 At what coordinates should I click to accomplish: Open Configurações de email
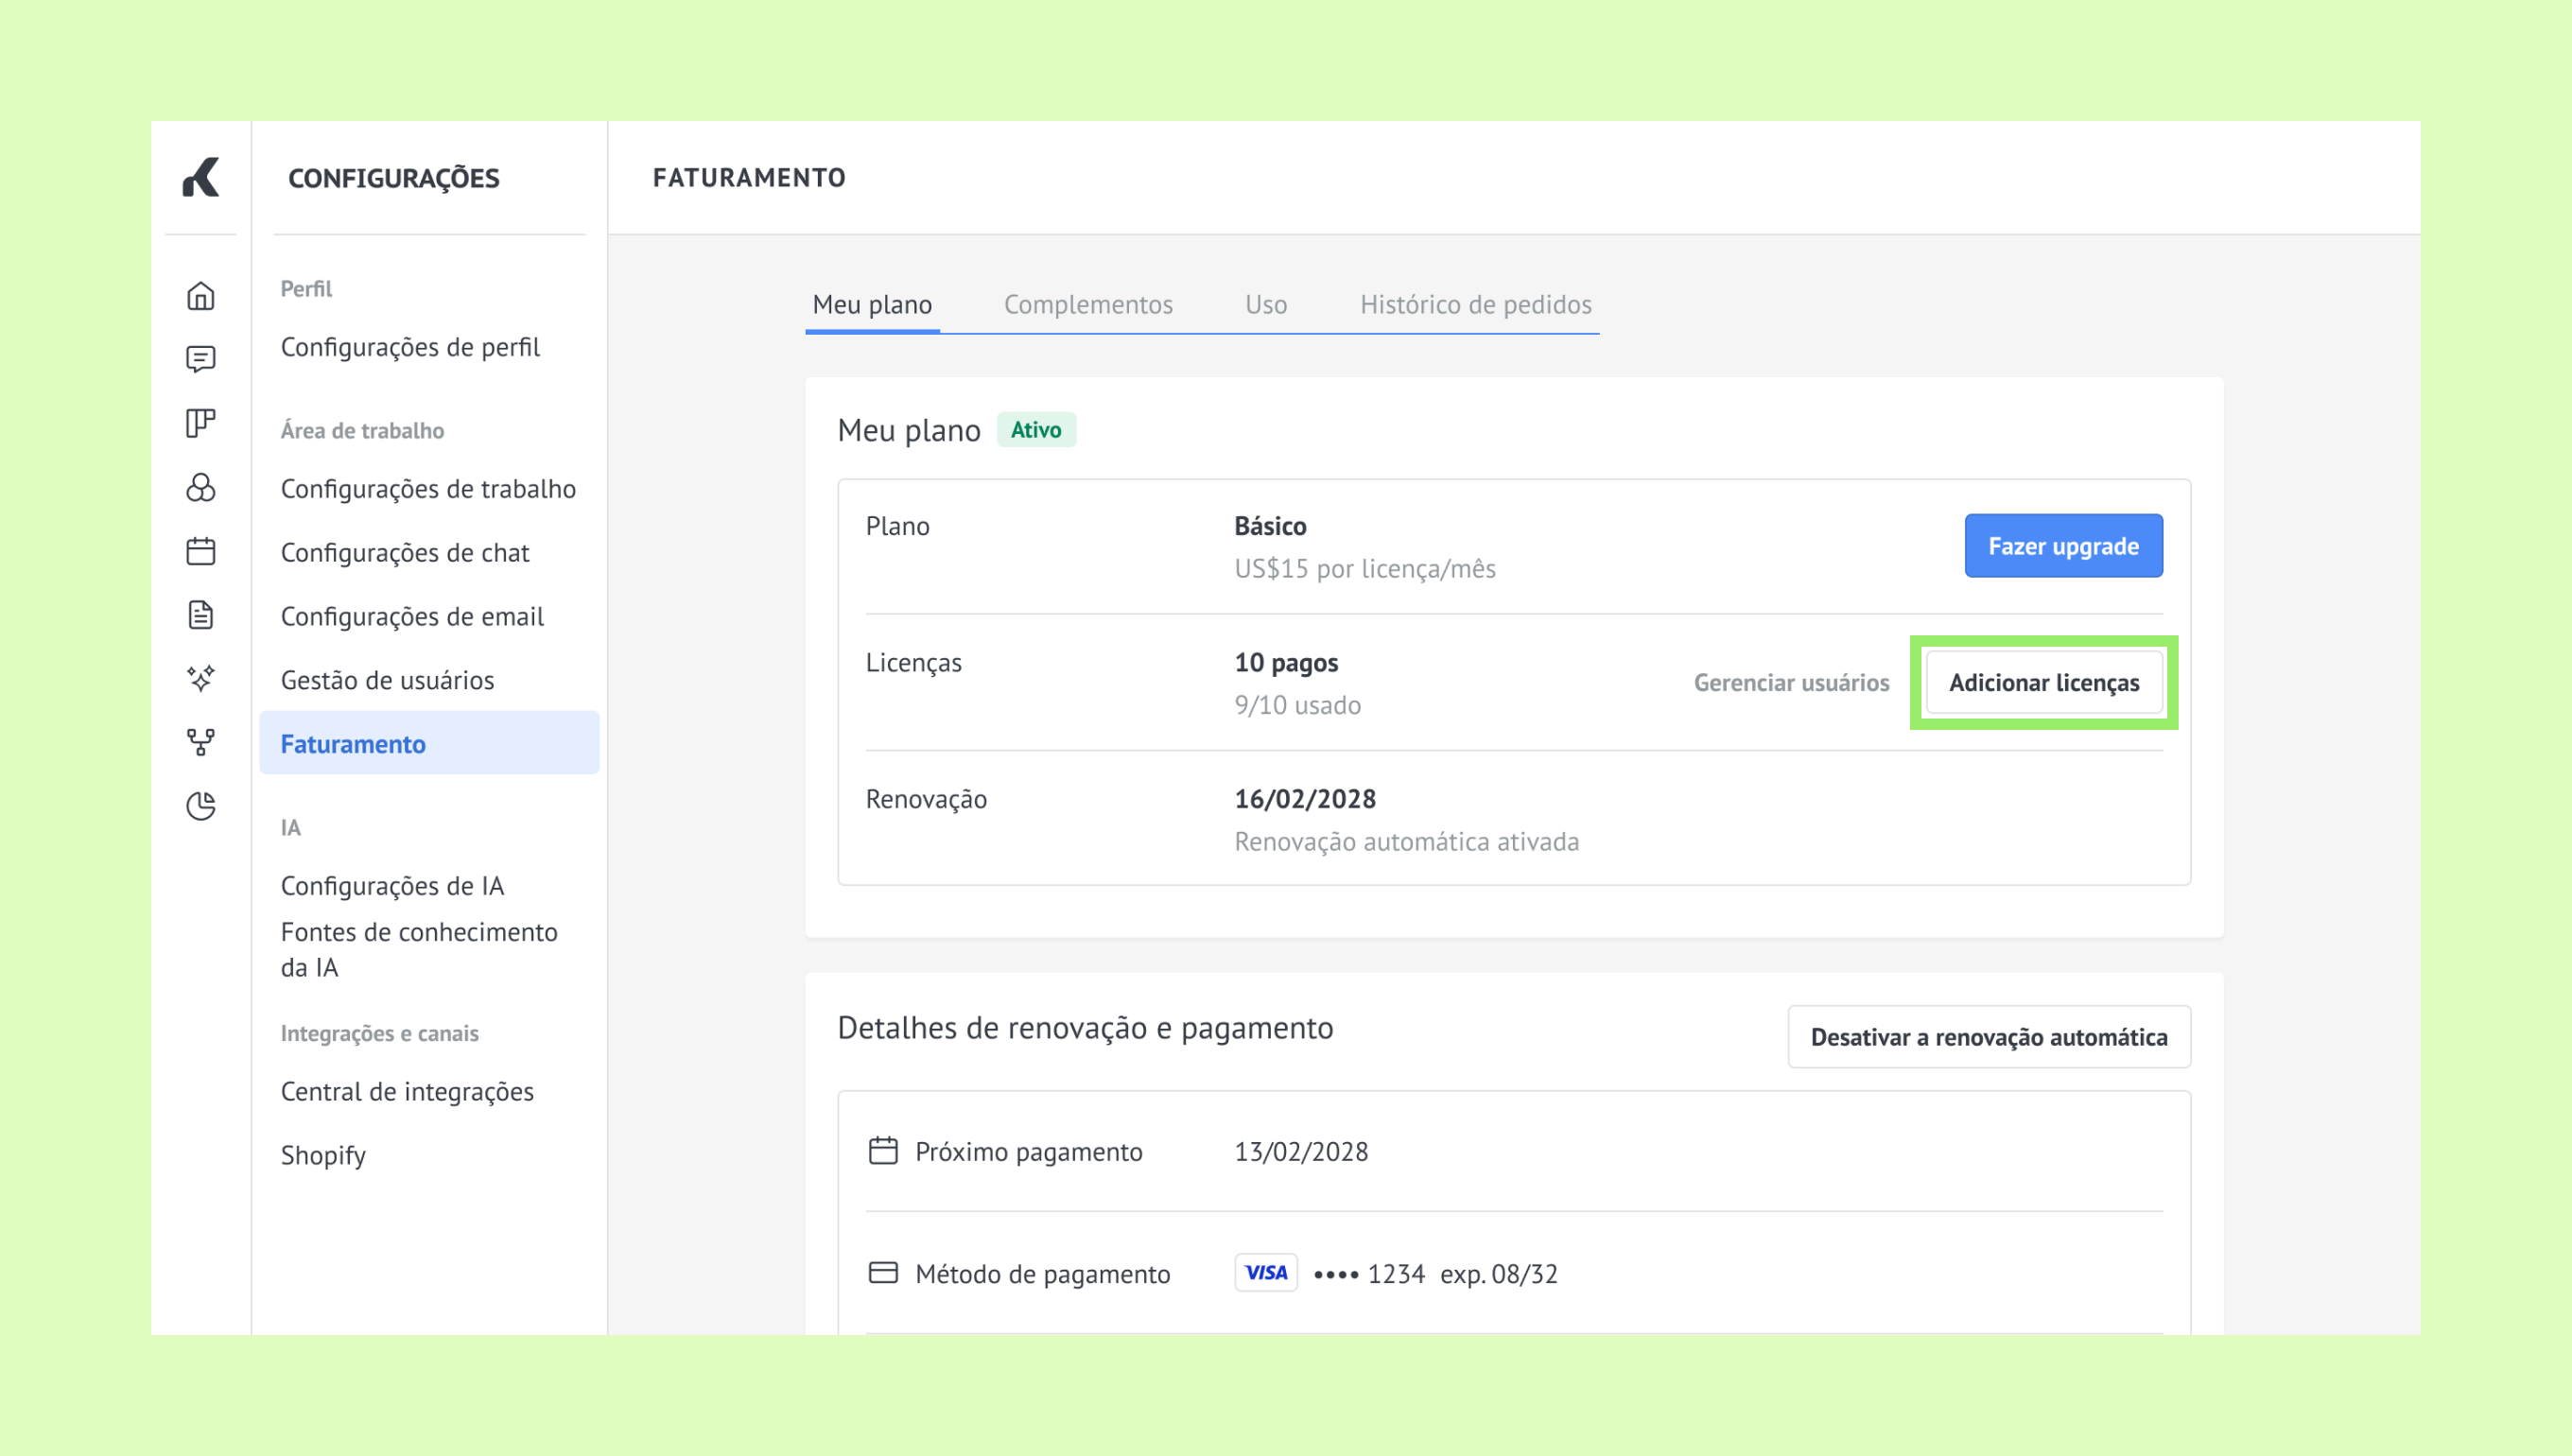(x=412, y=617)
